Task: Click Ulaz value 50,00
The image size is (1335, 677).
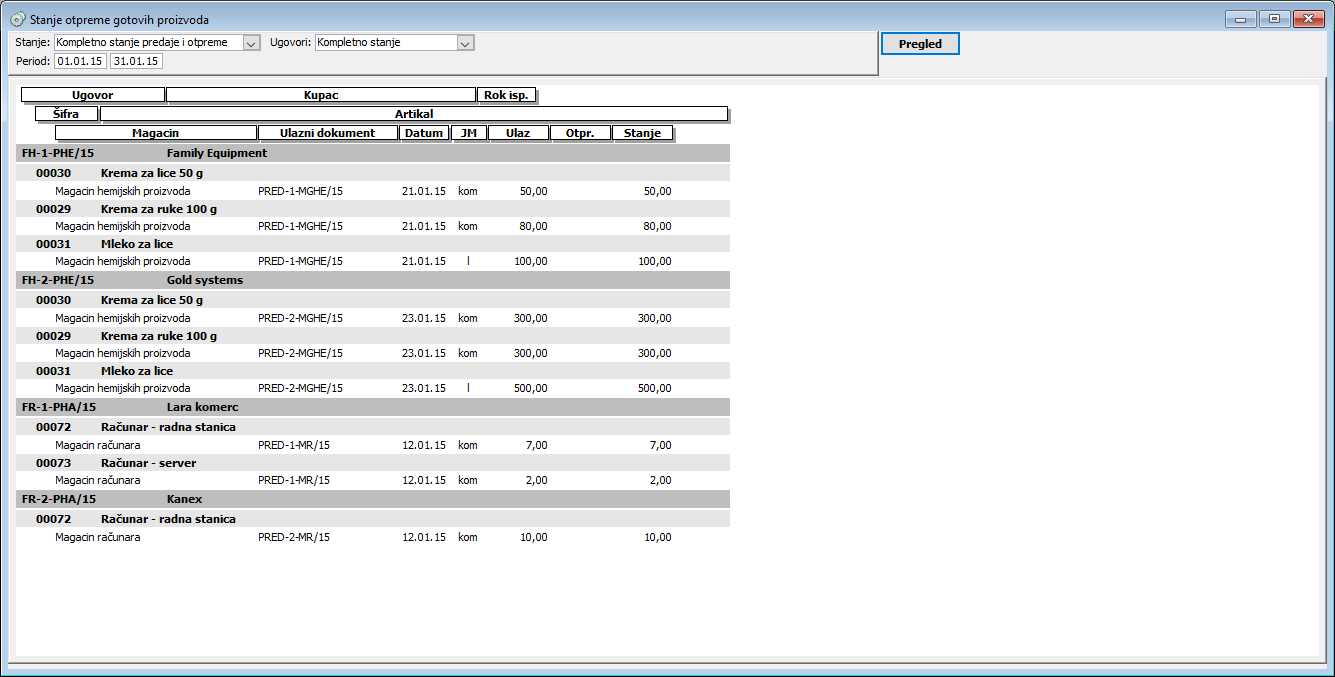Action: coord(534,191)
